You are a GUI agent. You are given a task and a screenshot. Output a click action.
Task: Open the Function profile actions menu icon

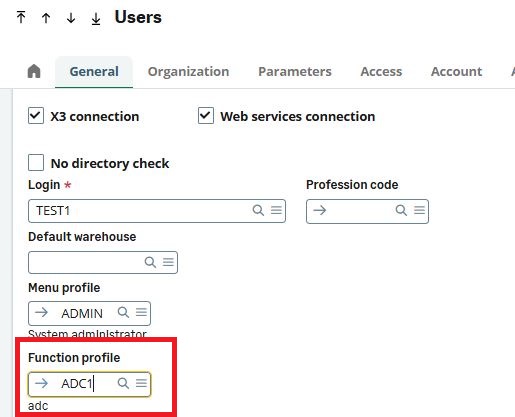pos(141,383)
